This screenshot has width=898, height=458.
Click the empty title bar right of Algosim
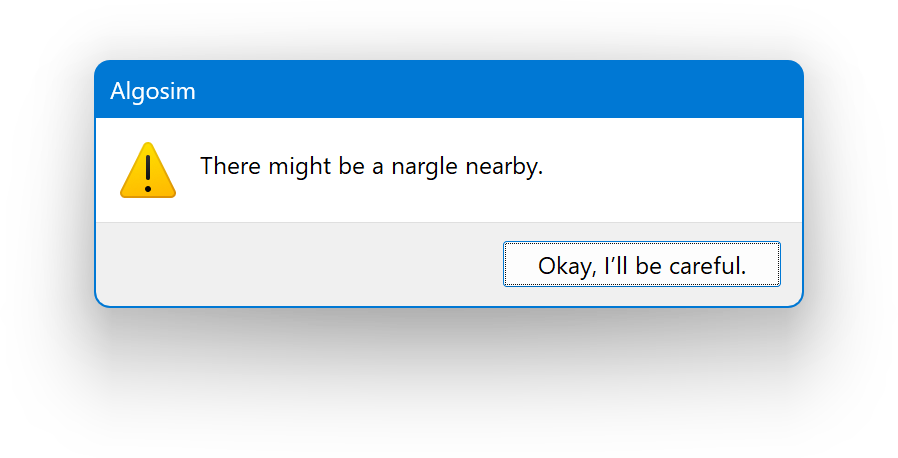pos(497,89)
